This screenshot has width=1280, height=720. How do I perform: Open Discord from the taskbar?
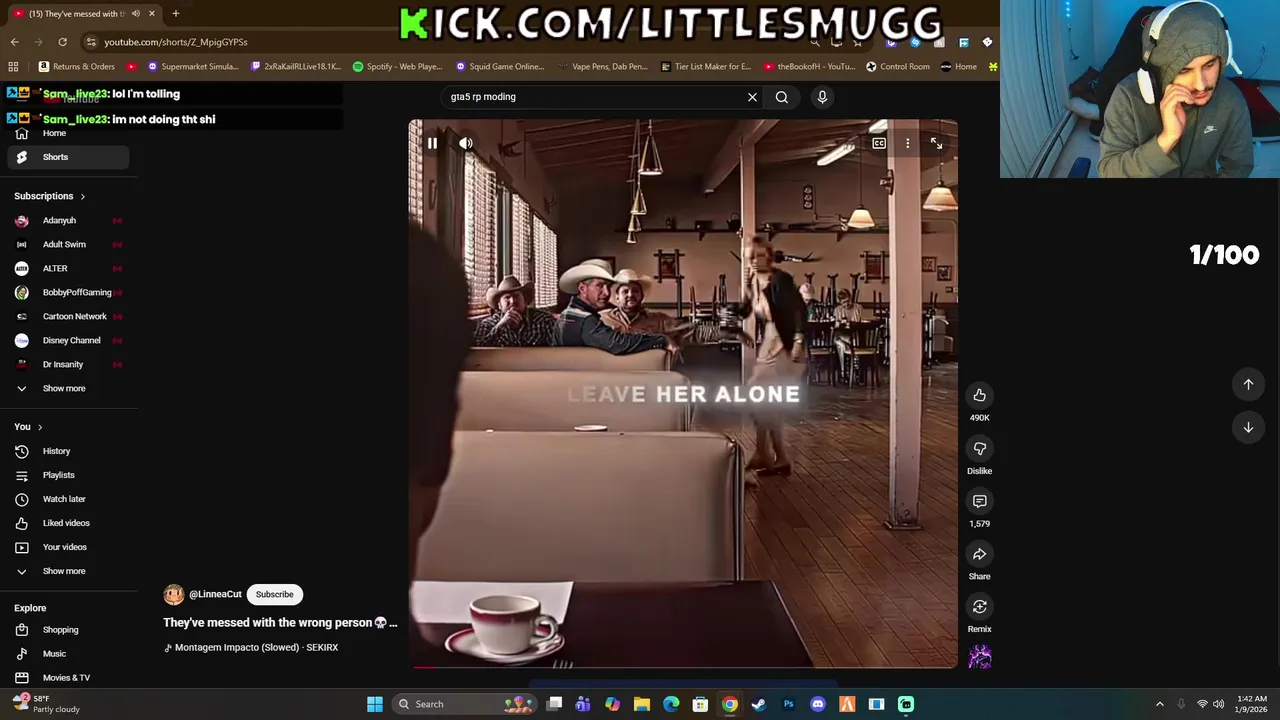818,704
